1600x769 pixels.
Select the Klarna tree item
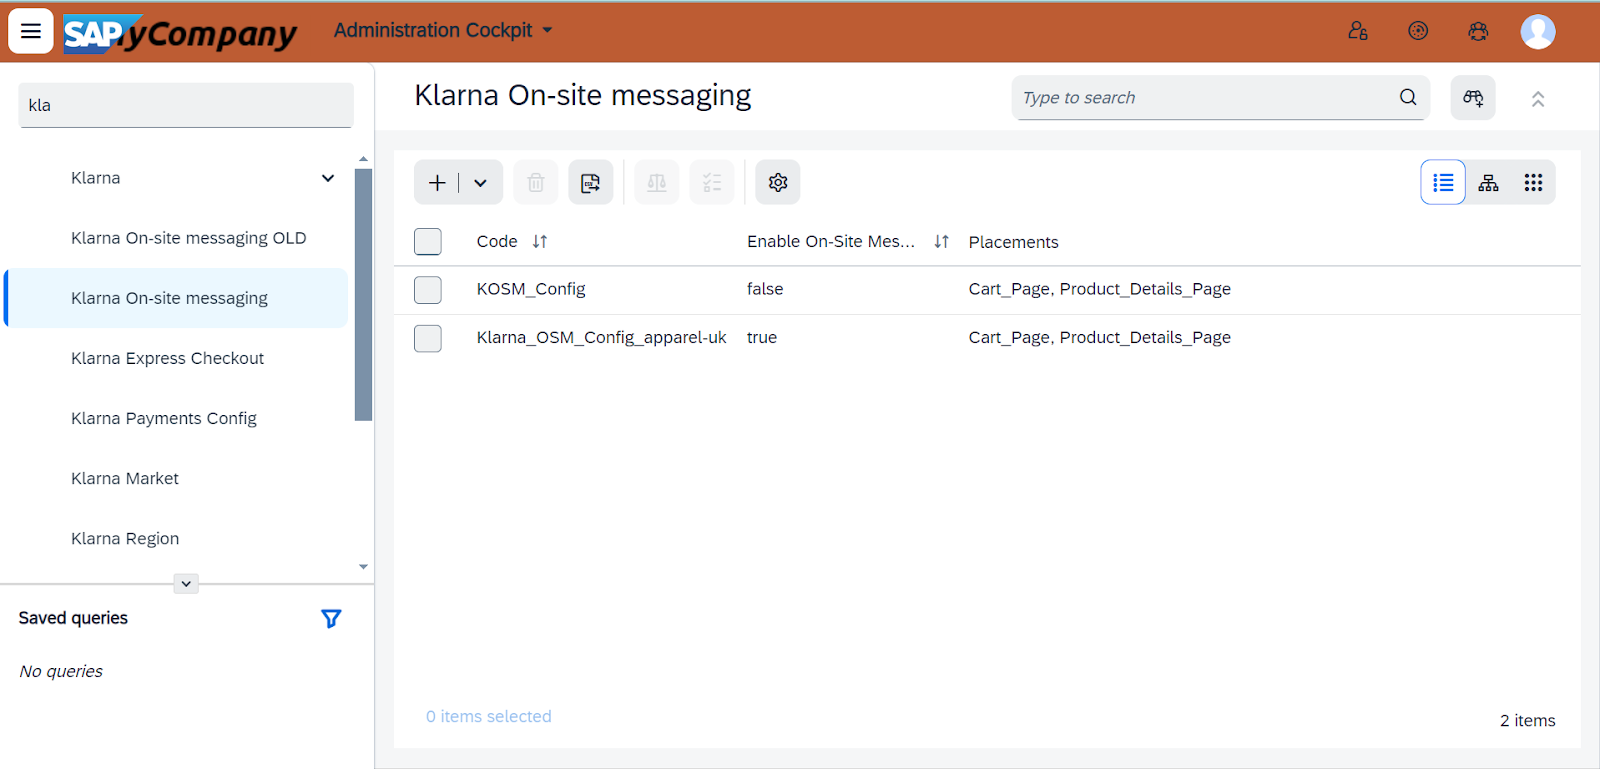(96, 178)
